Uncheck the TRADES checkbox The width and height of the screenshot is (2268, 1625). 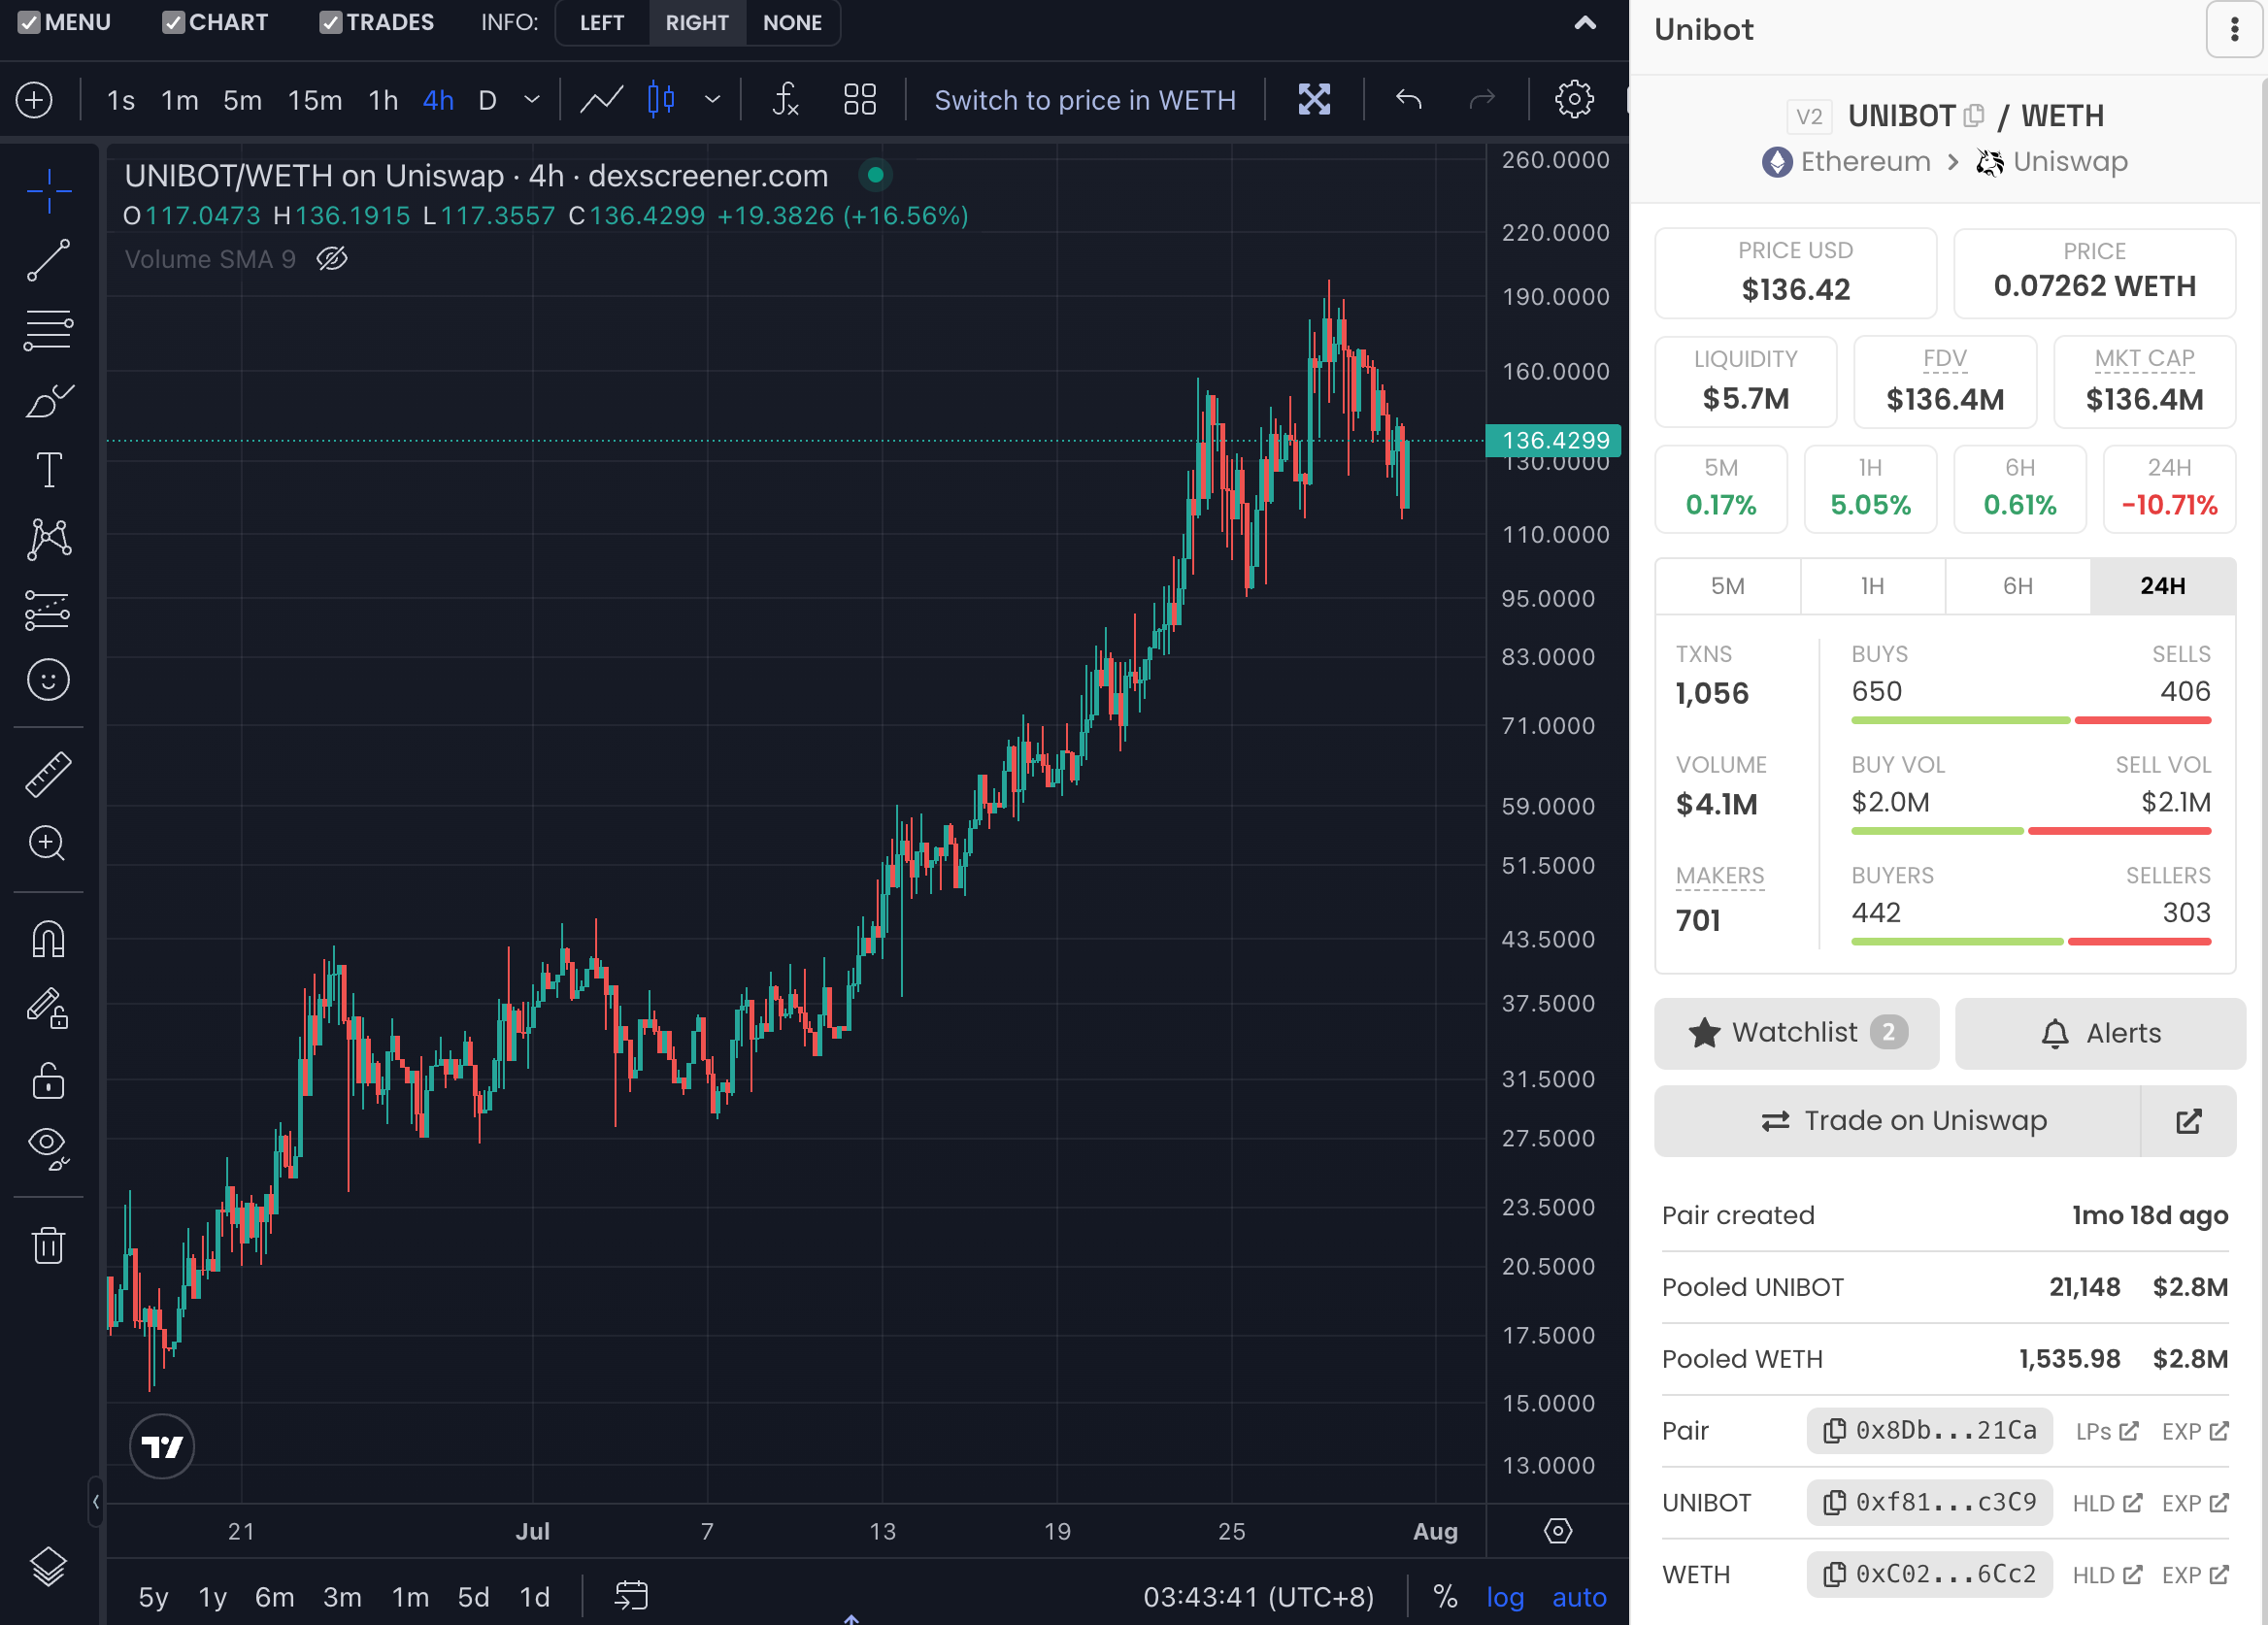[x=331, y=22]
